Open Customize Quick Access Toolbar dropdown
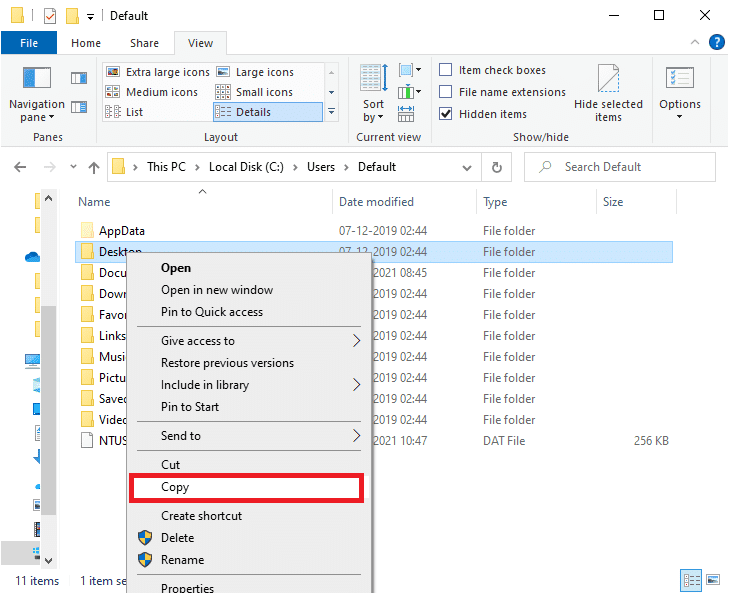This screenshot has width=729, height=593. tap(90, 17)
